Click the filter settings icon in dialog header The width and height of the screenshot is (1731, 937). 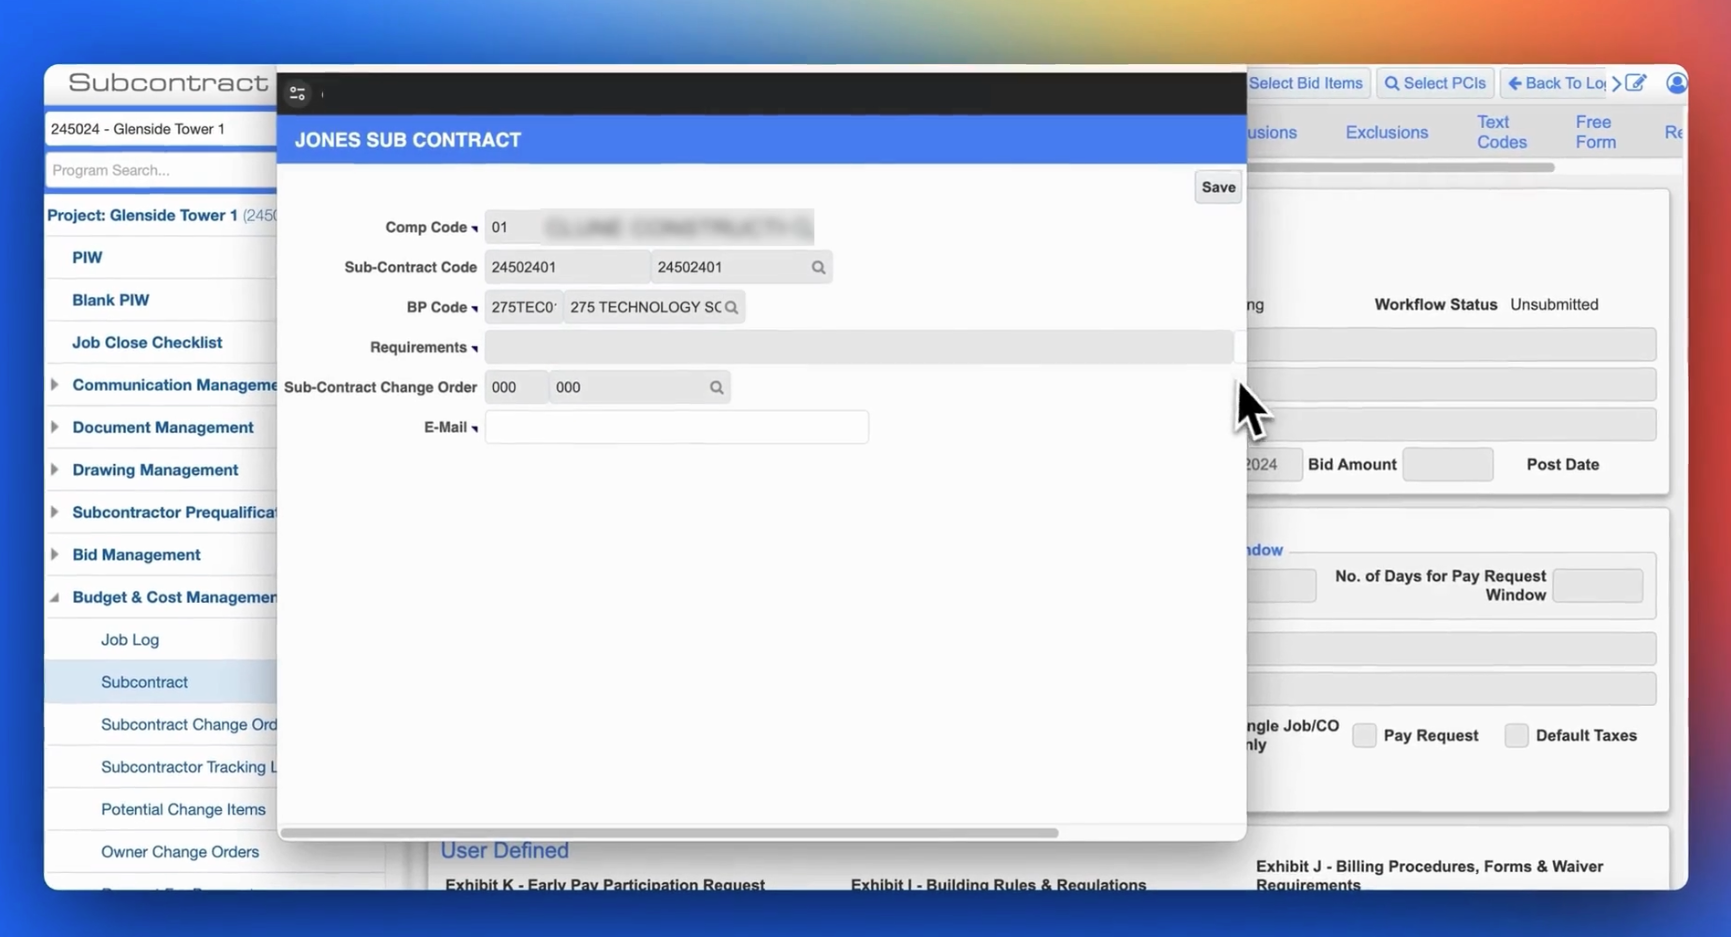[x=297, y=93]
